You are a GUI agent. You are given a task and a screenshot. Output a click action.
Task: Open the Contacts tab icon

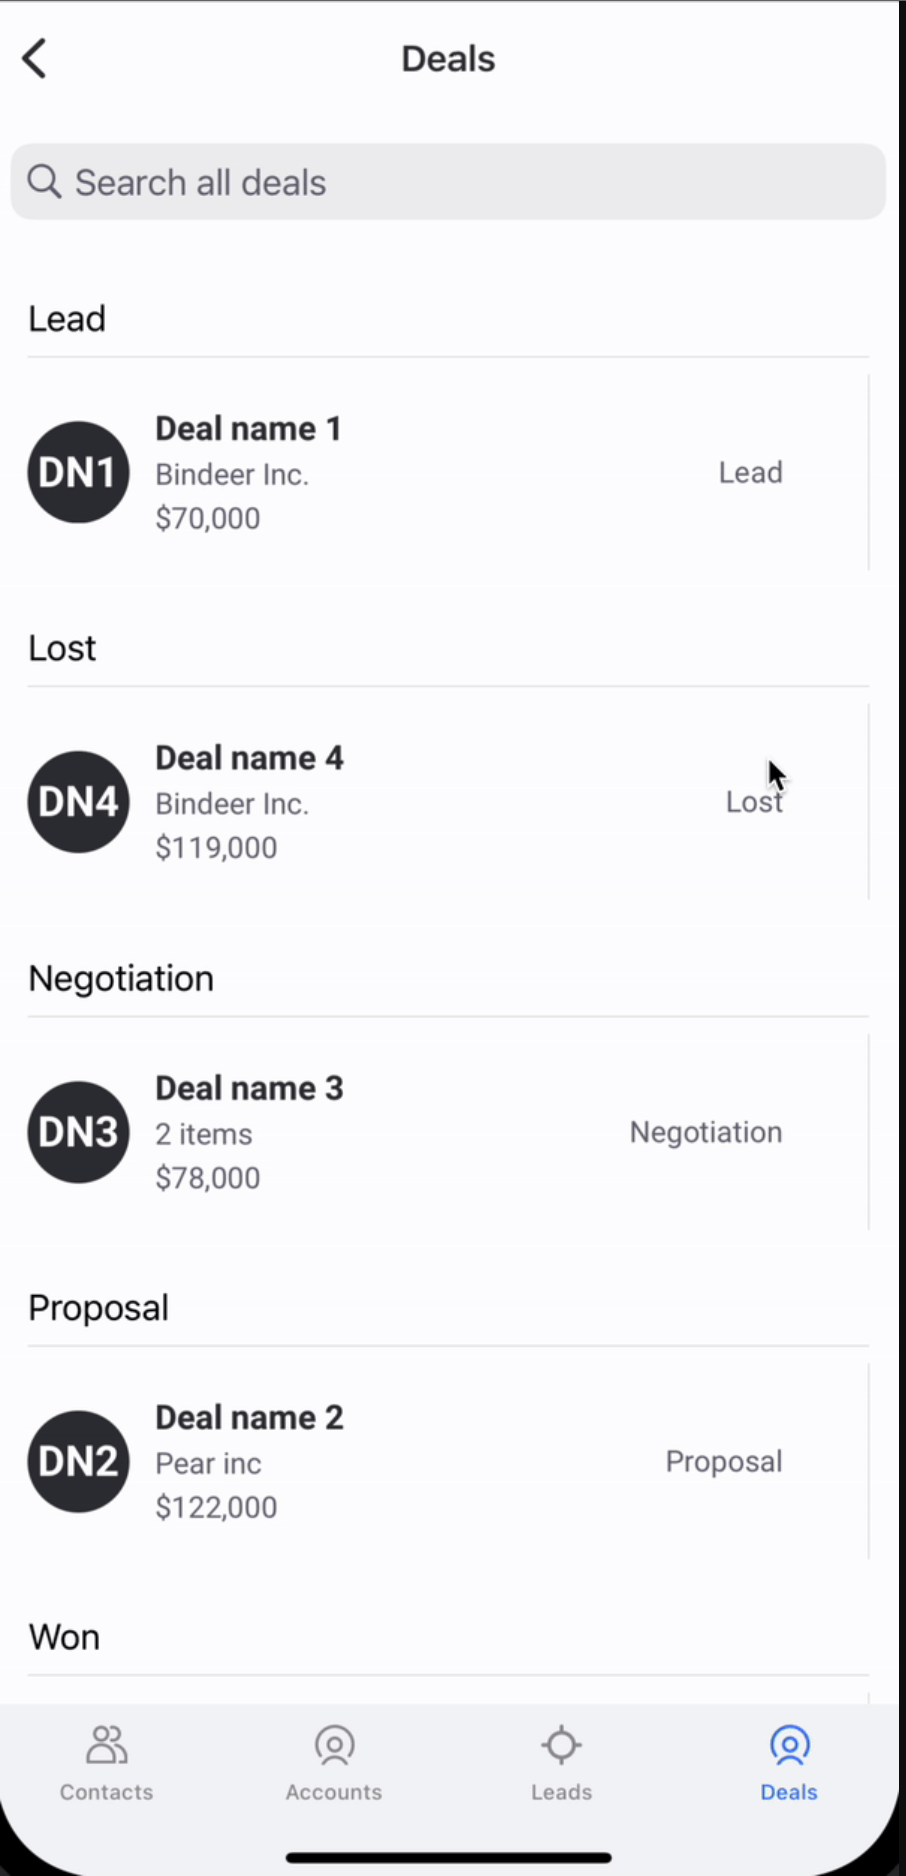[x=106, y=1745]
